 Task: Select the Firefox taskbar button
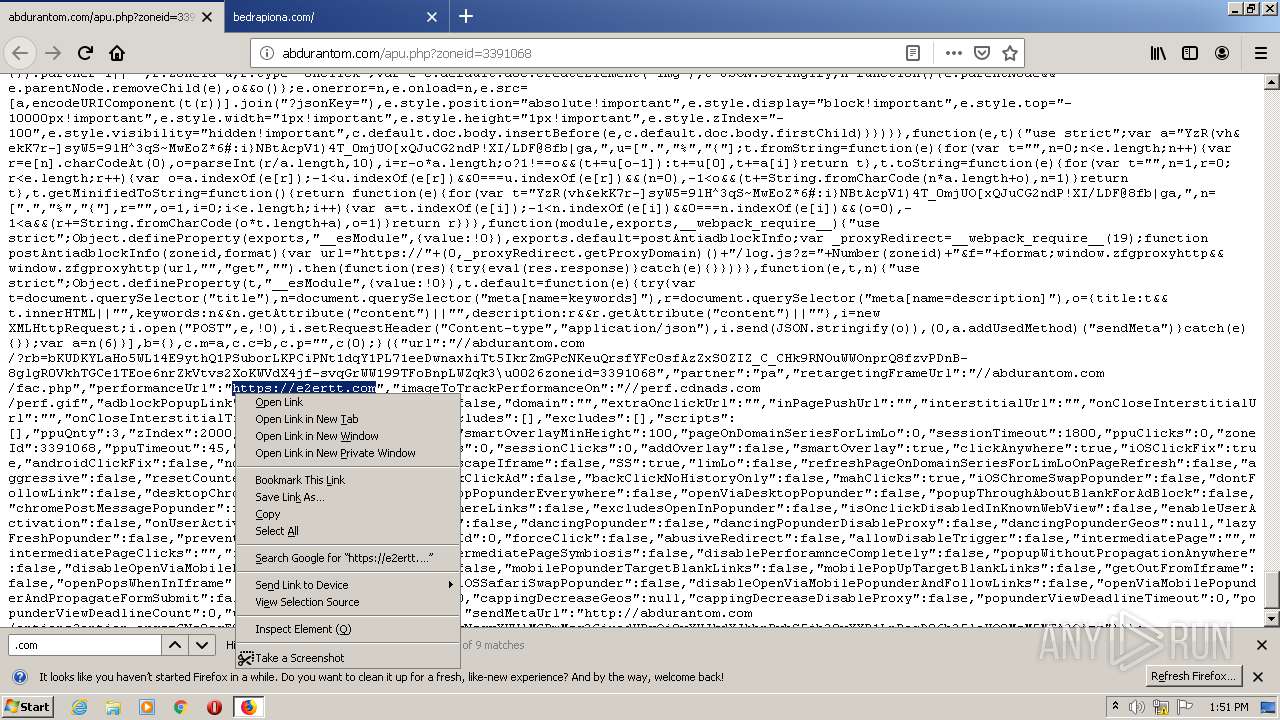(x=248, y=707)
